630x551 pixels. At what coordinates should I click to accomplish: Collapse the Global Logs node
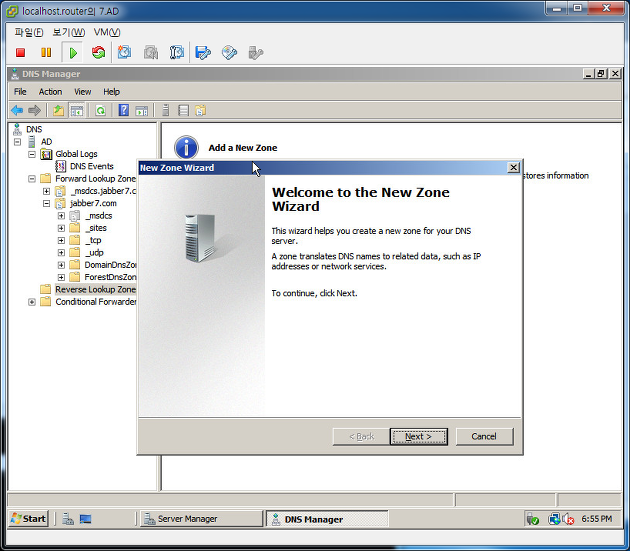click(x=32, y=154)
